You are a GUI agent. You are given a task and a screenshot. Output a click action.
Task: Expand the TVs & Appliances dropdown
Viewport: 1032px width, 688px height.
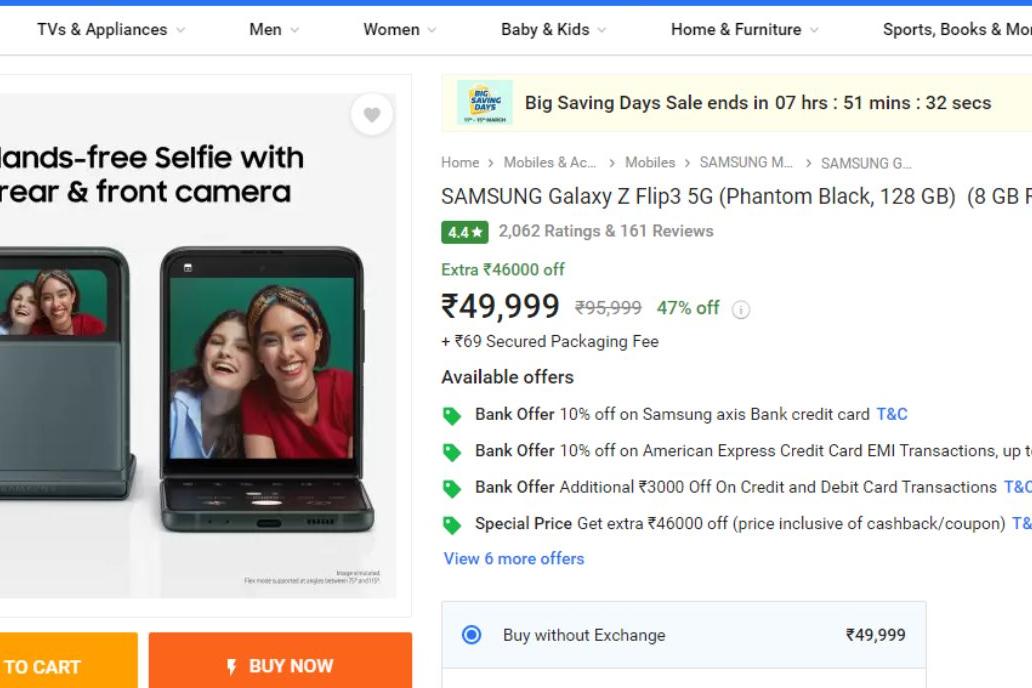110,30
